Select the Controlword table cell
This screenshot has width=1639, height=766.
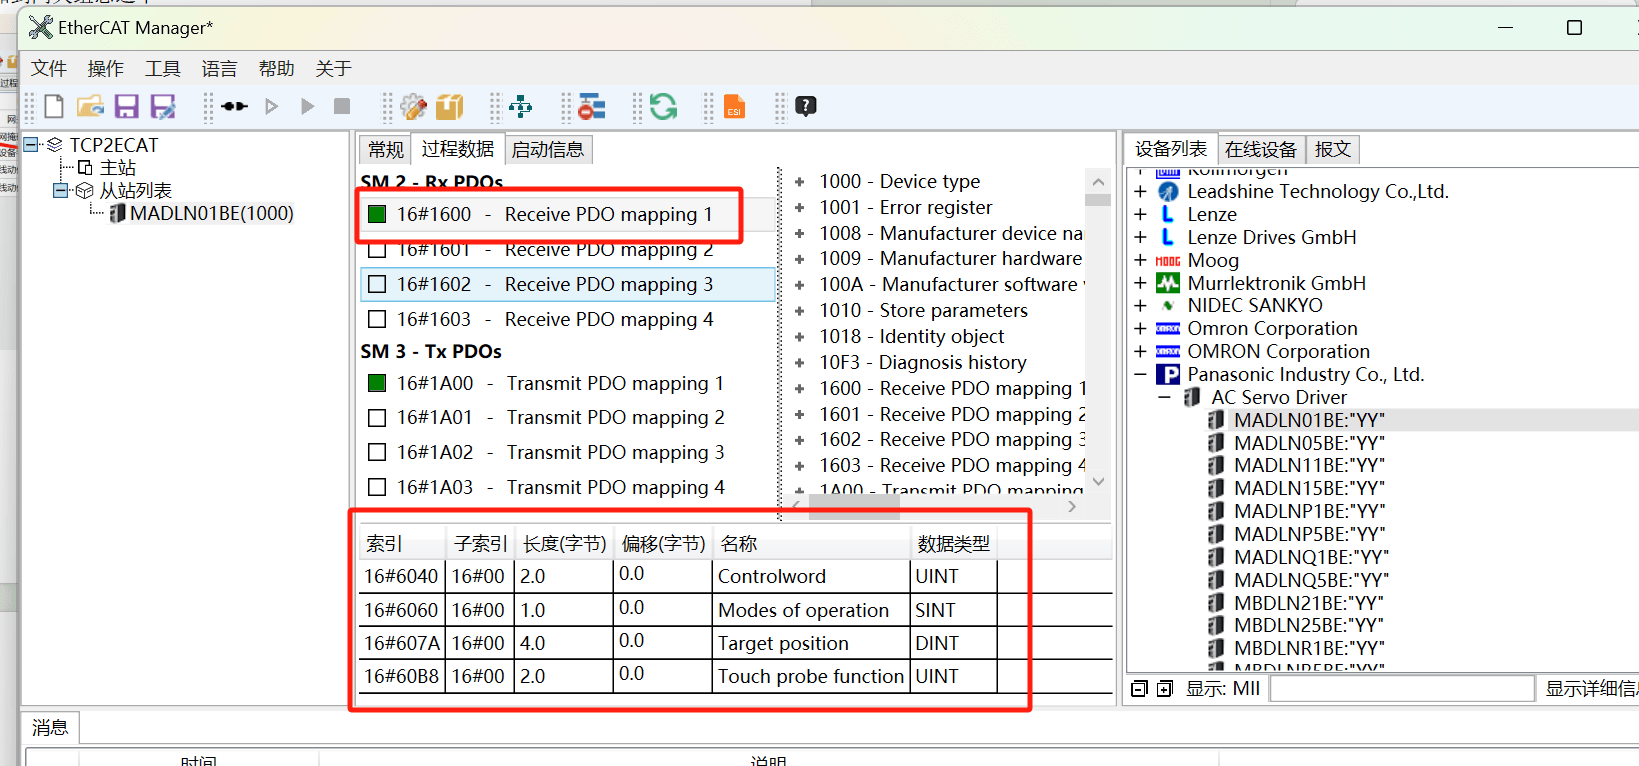(811, 576)
